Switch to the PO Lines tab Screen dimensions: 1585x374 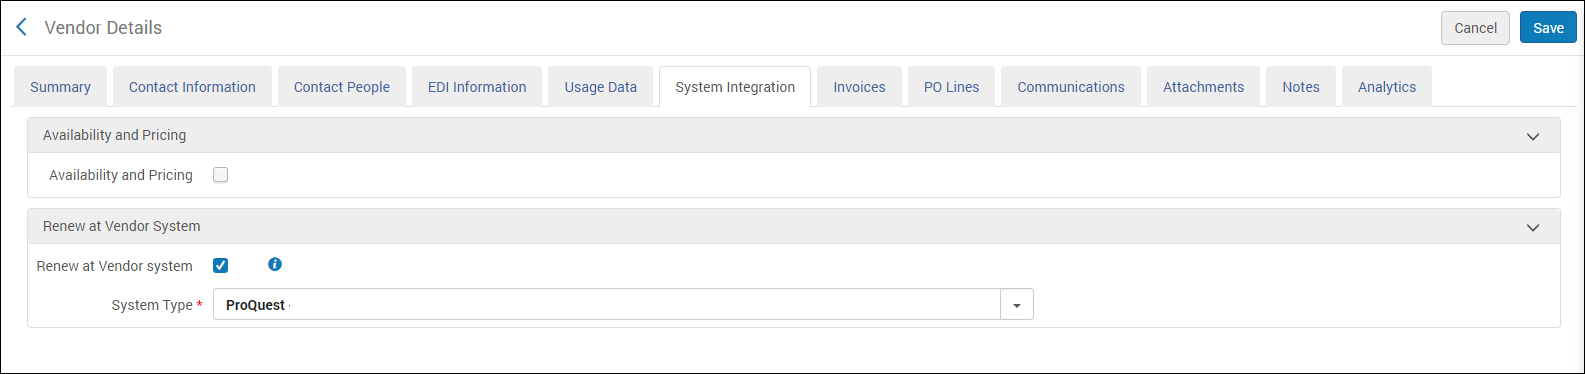tap(951, 87)
